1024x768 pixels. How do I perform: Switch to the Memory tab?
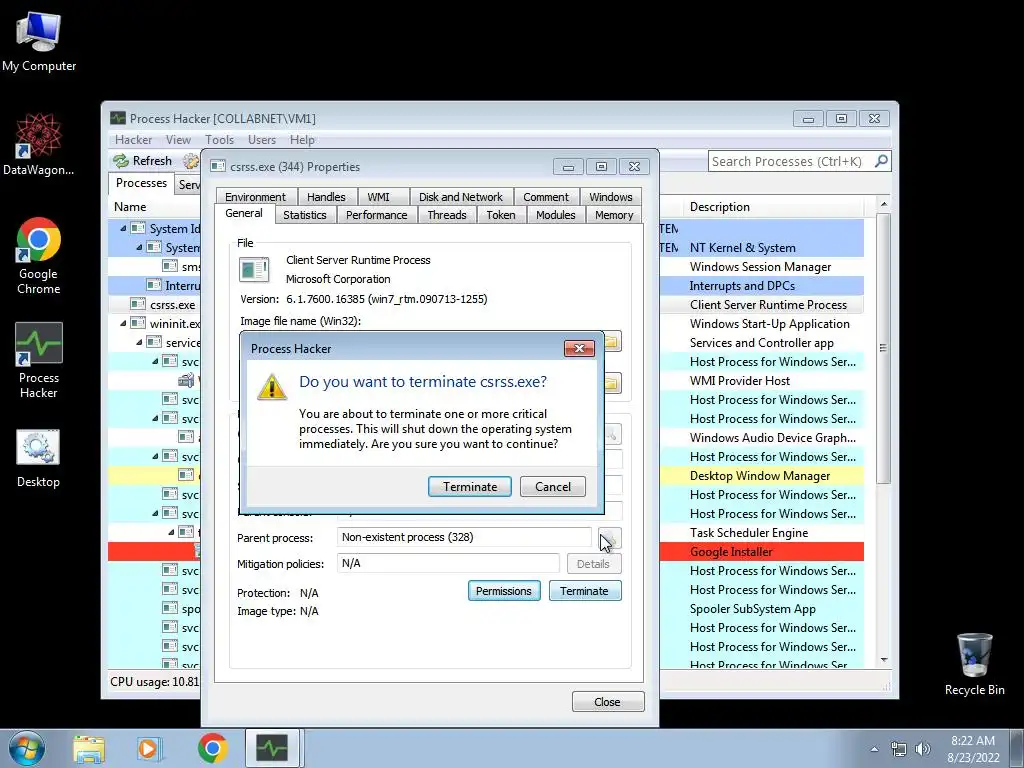(614, 215)
